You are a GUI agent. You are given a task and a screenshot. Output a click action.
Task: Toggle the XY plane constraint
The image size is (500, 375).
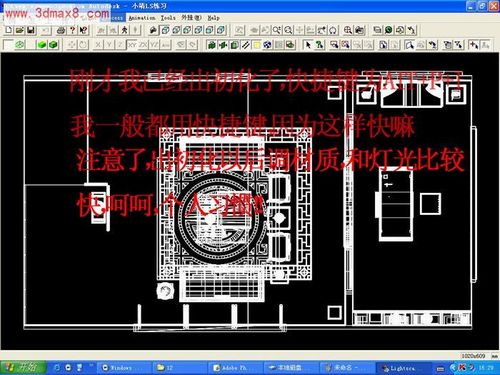(132, 45)
